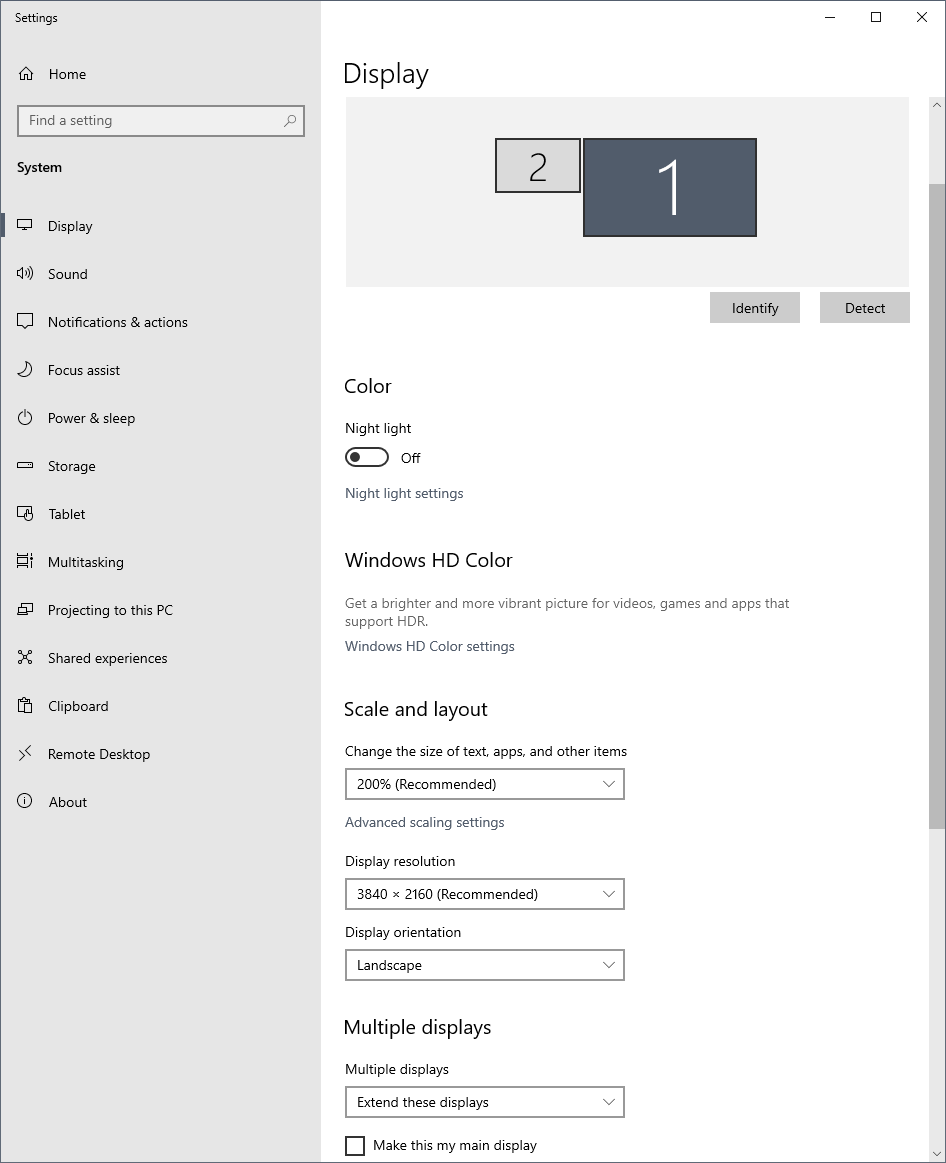Open the Display resolution dropdown
The width and height of the screenshot is (946, 1163).
pos(485,894)
